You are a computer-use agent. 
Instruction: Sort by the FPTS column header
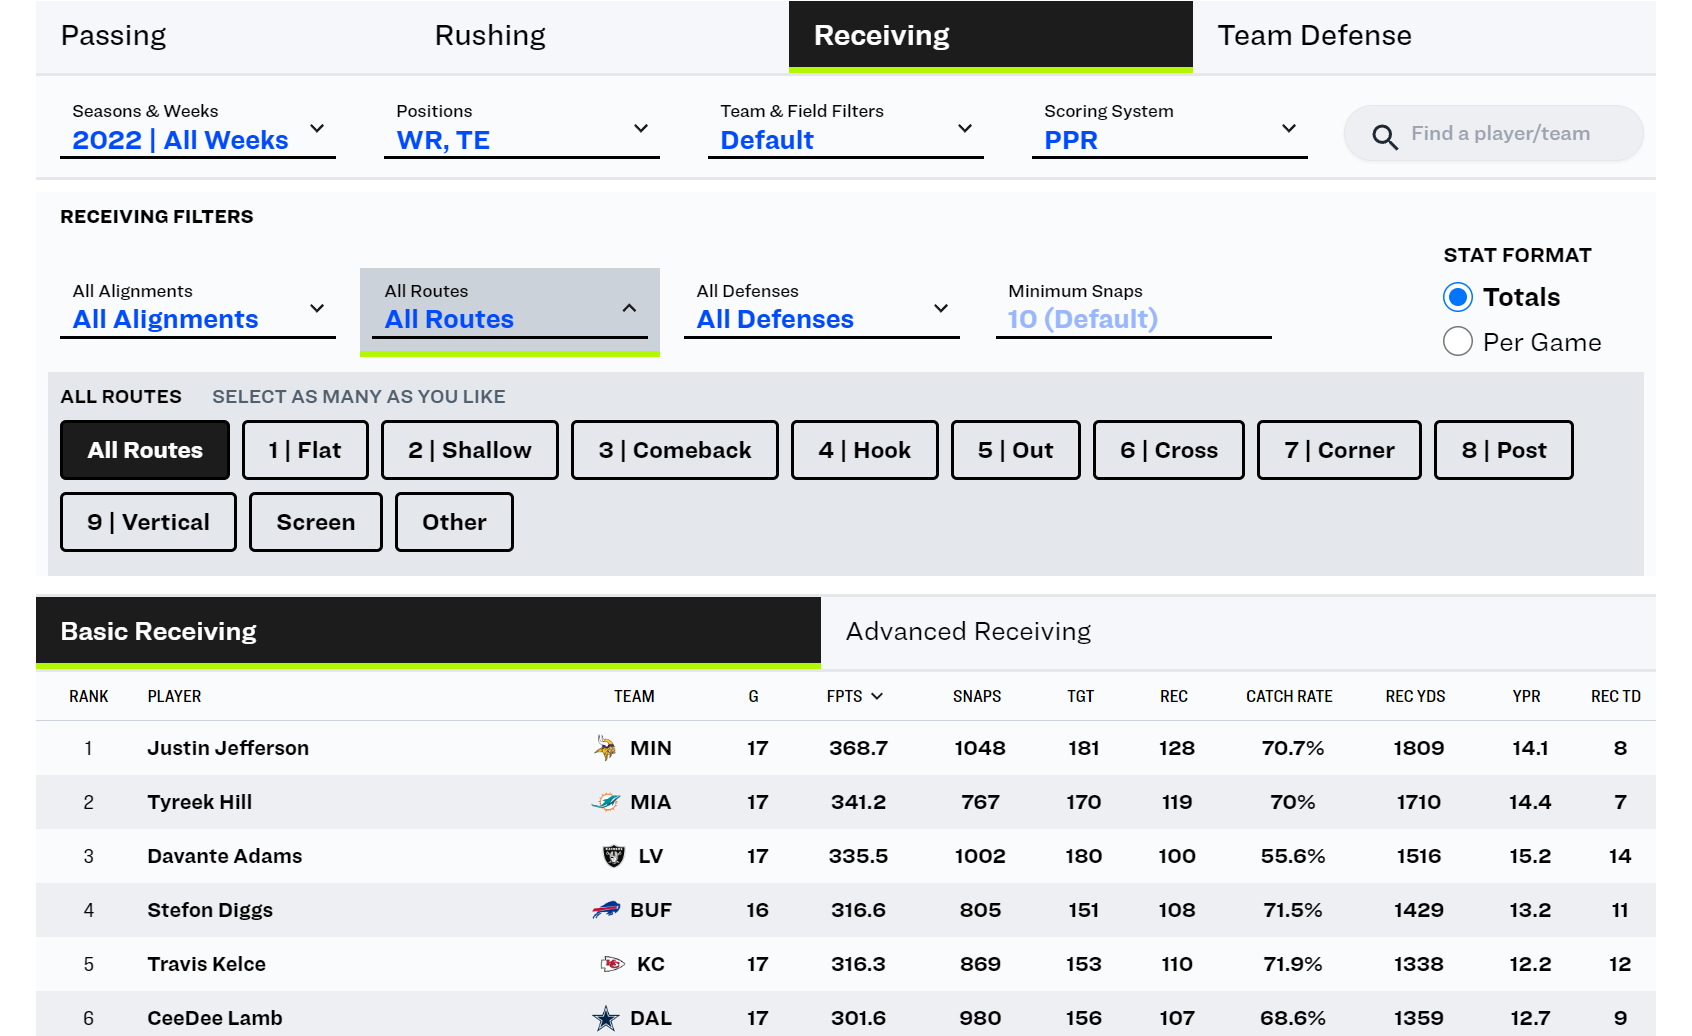click(x=855, y=696)
